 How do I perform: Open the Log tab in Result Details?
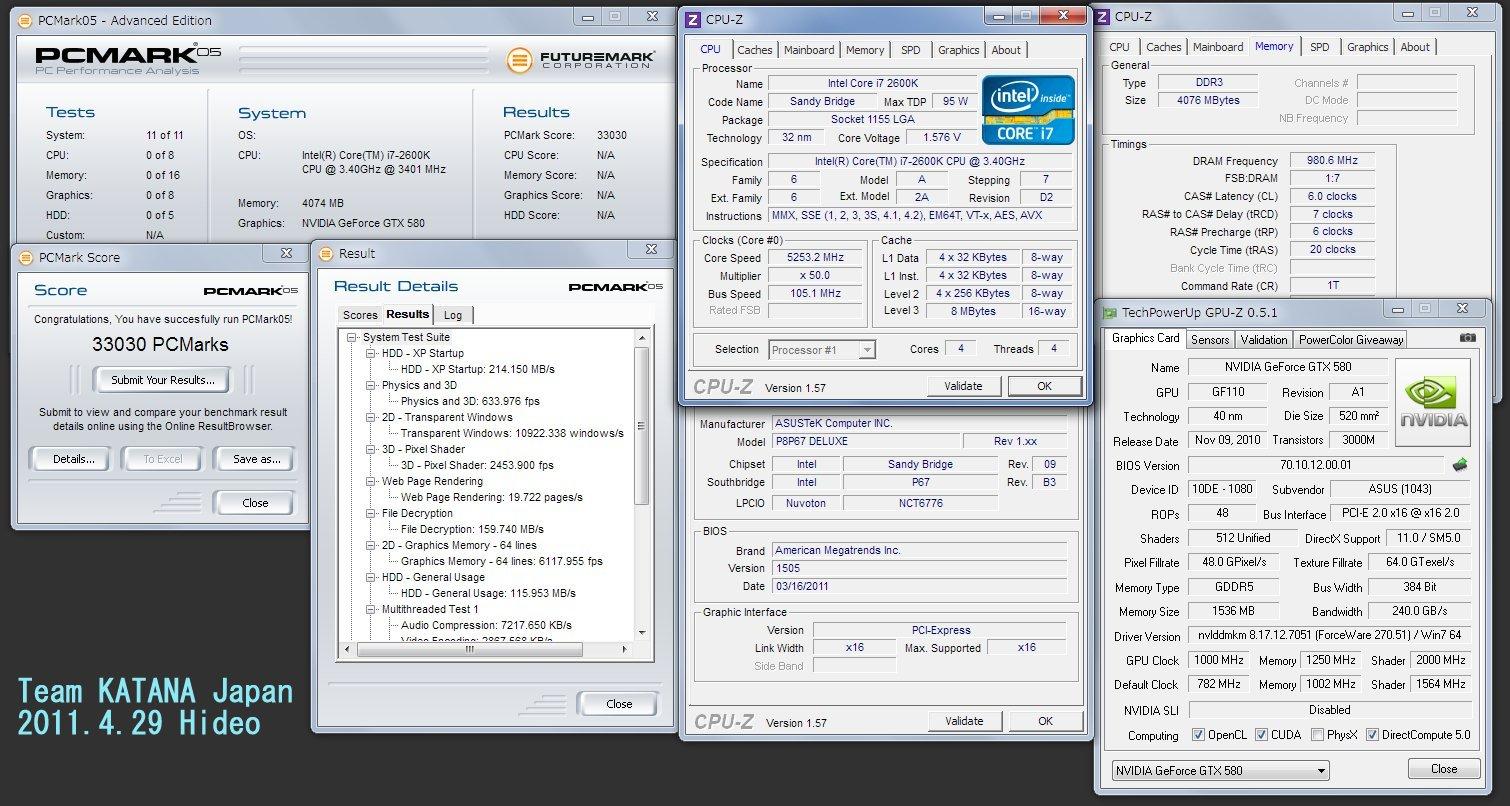click(x=453, y=315)
